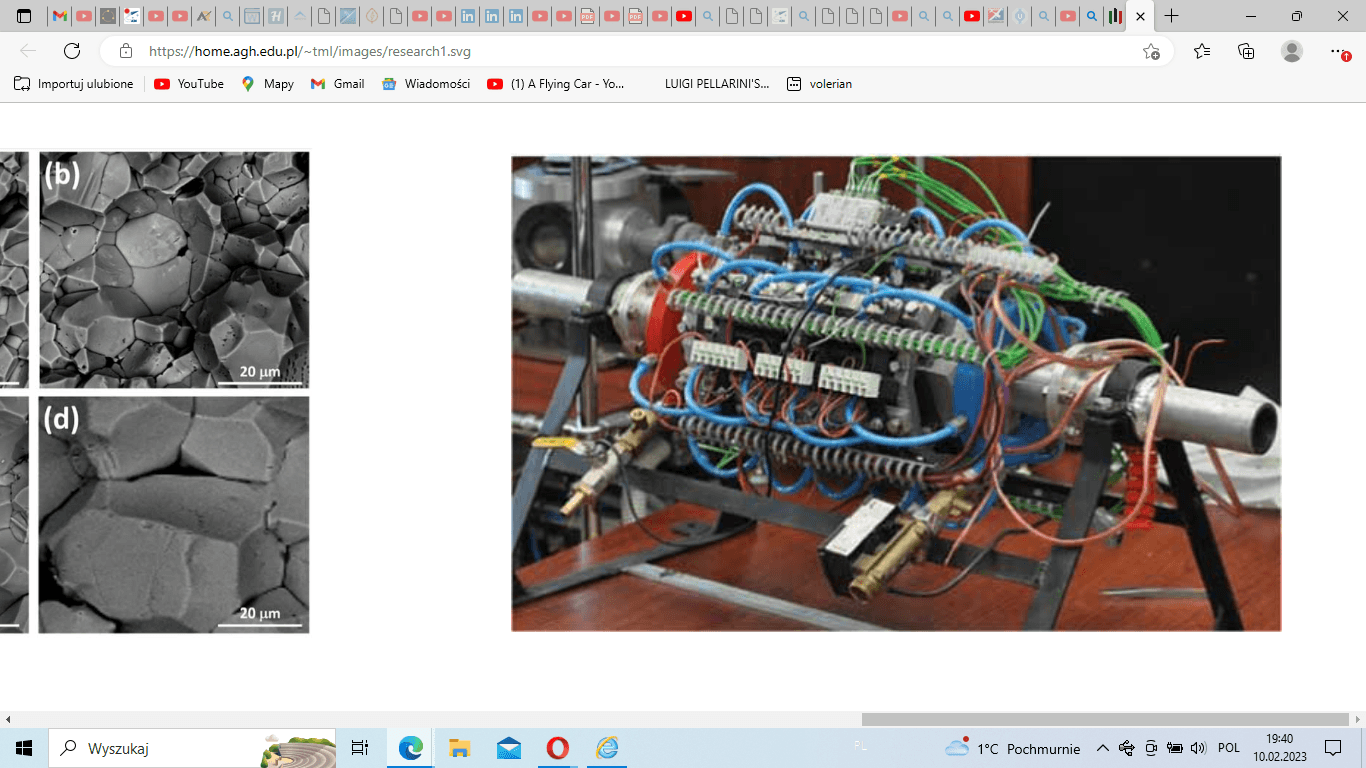Toggle the volume speaker tray icon
Image resolution: width=1366 pixels, height=768 pixels.
1198,748
